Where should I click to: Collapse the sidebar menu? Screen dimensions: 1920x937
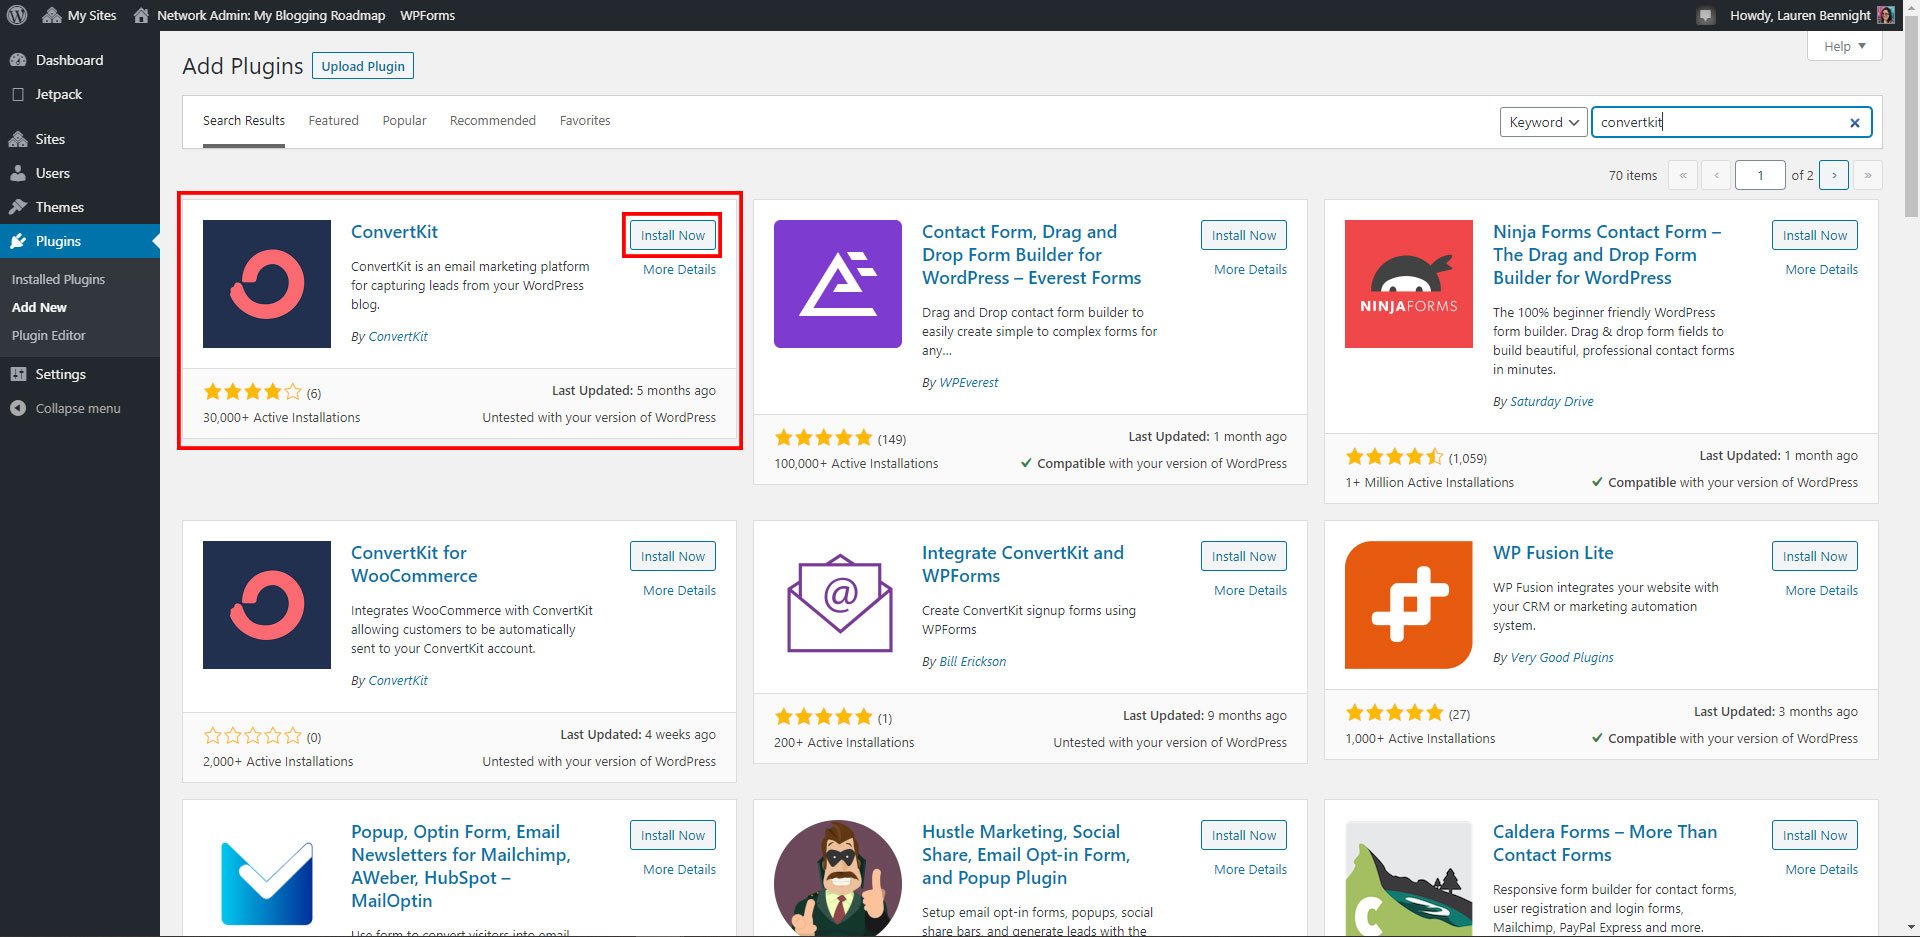coord(80,408)
